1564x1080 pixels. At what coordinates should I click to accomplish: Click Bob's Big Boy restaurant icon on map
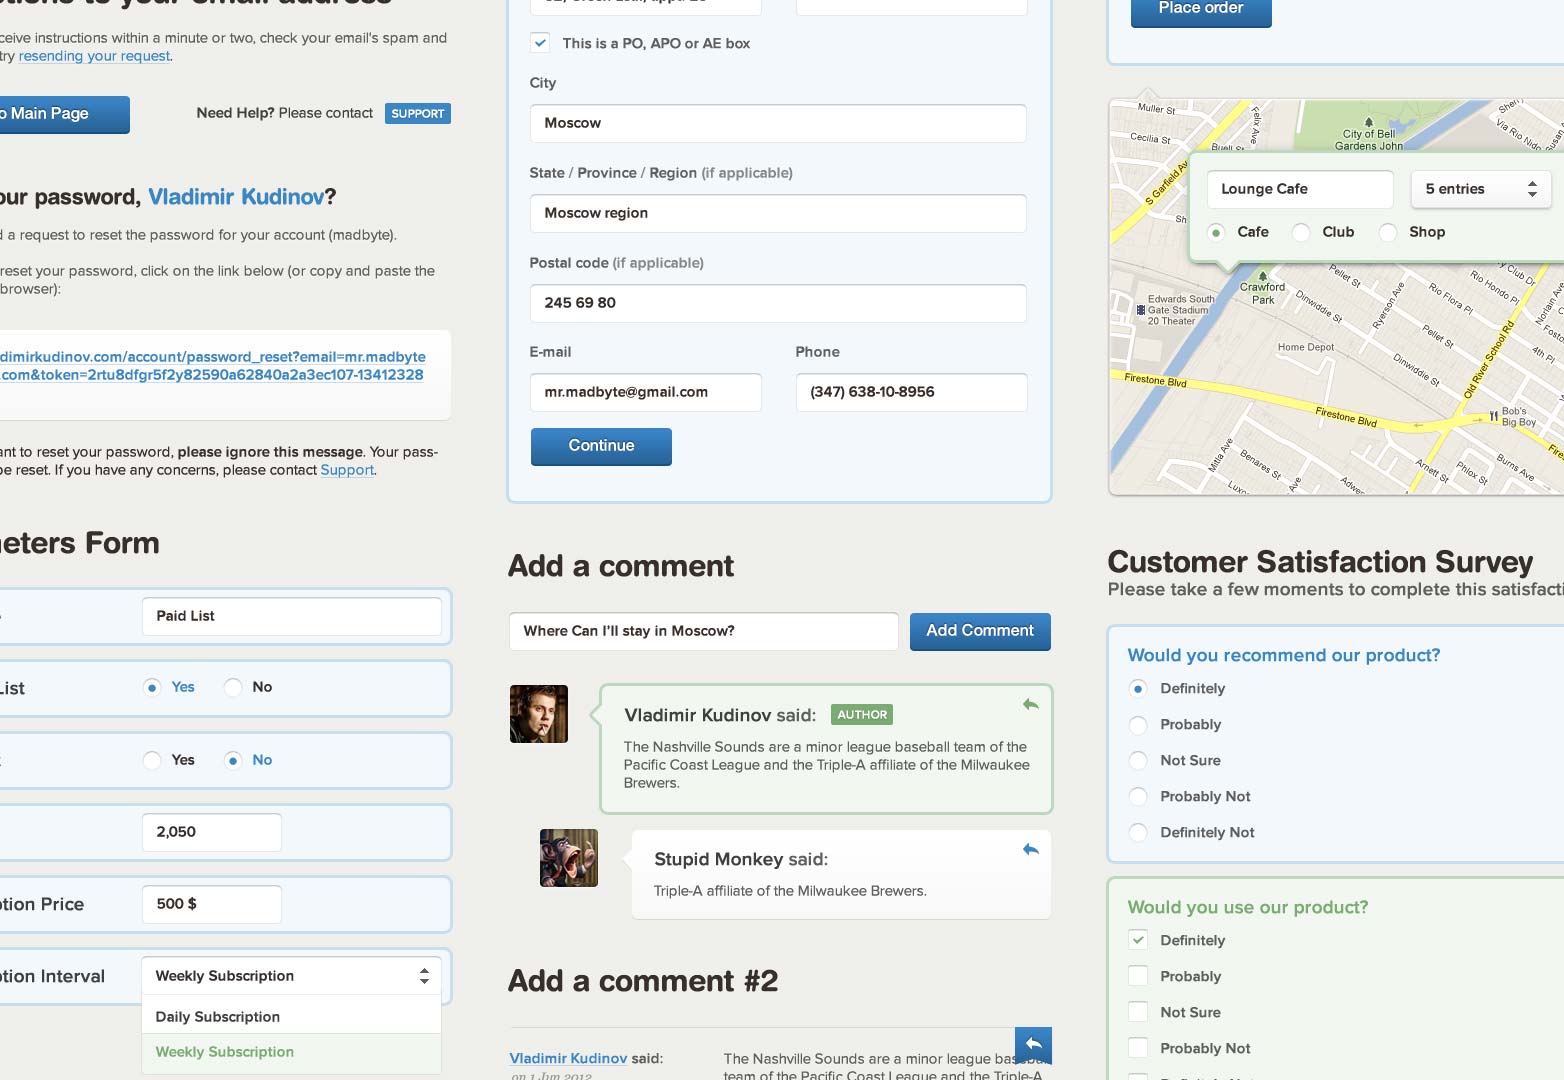point(1494,416)
